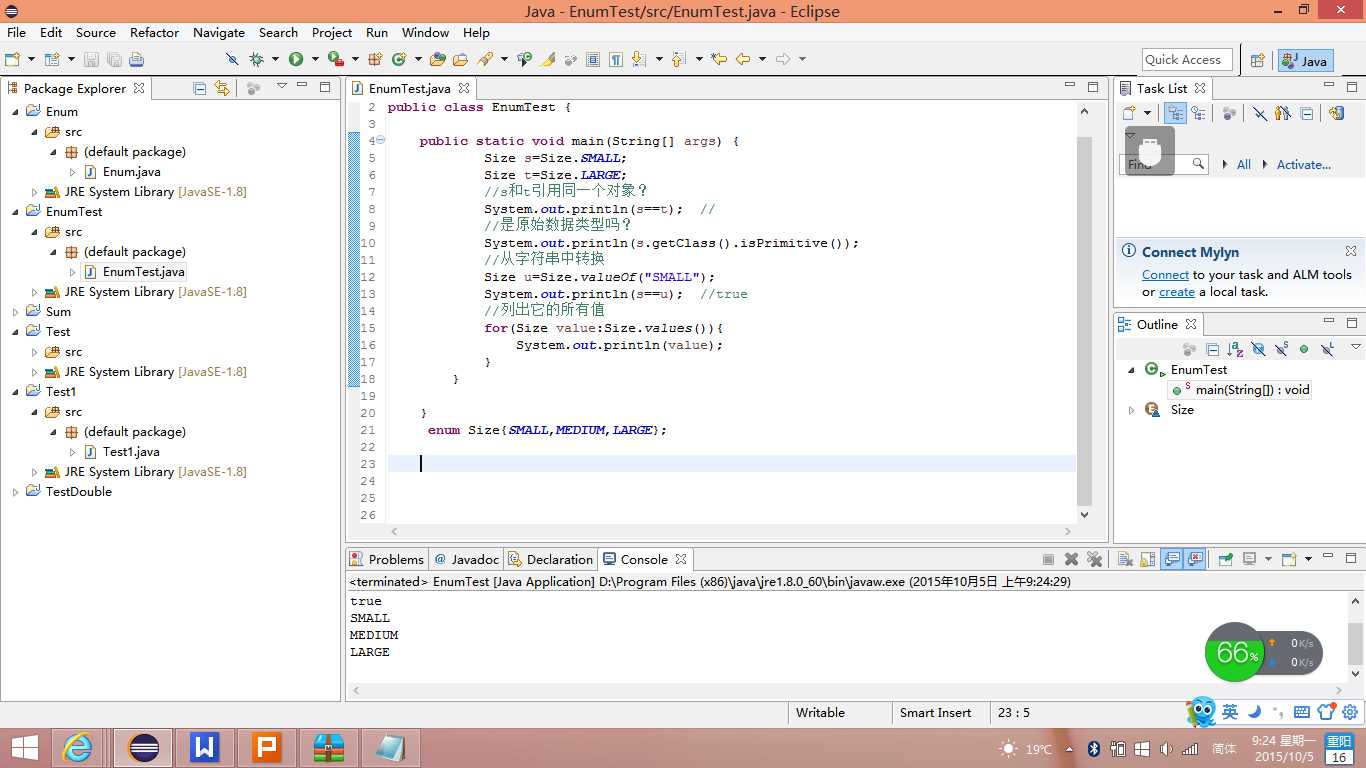The height and width of the screenshot is (768, 1366).
Task: Click the Quick Access search field
Action: click(1186, 60)
